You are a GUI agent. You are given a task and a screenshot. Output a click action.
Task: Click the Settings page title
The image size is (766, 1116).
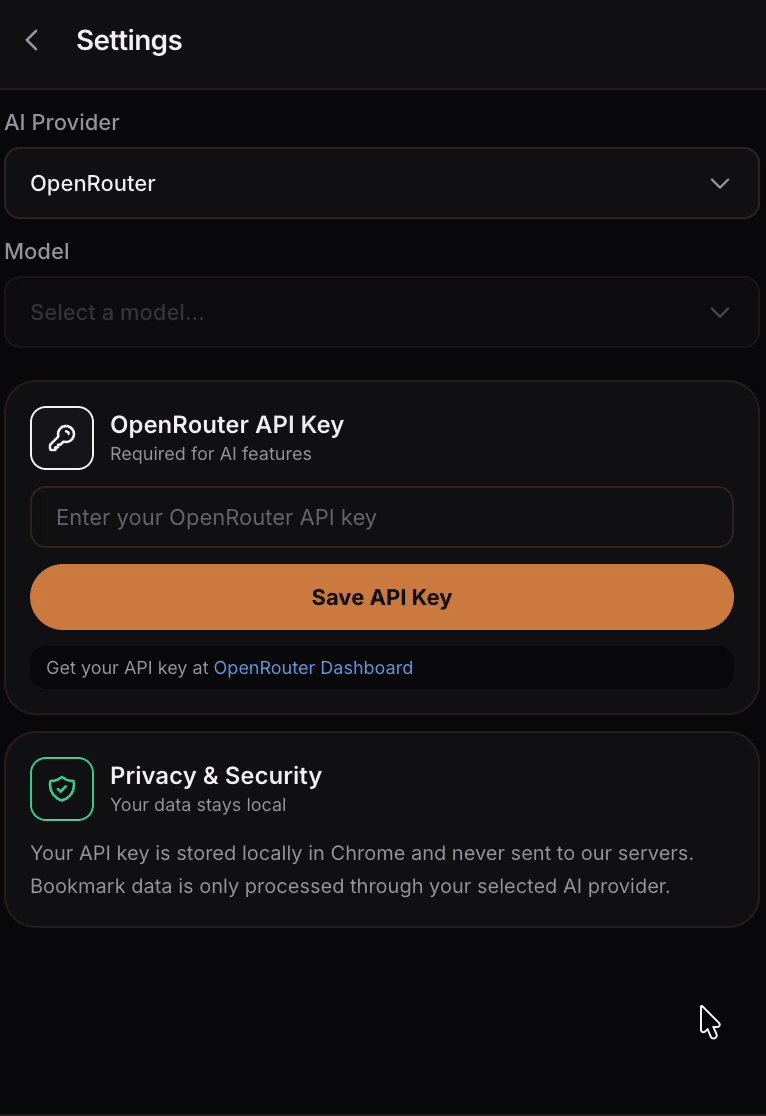click(129, 40)
